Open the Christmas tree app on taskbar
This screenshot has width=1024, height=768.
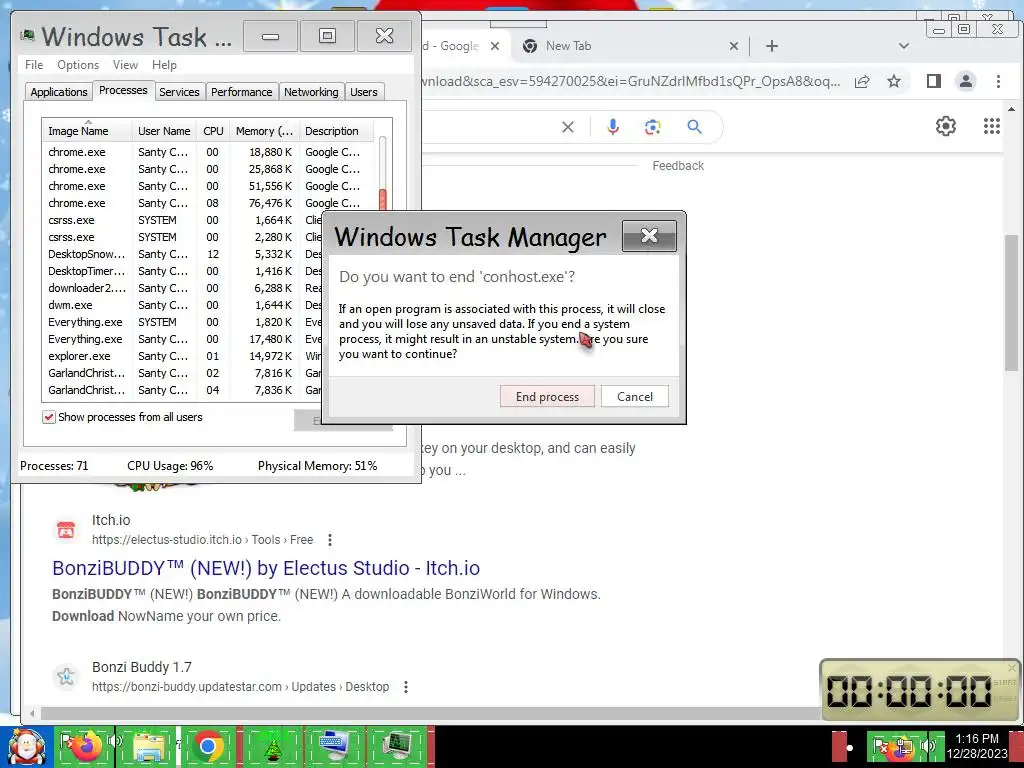tap(272, 746)
